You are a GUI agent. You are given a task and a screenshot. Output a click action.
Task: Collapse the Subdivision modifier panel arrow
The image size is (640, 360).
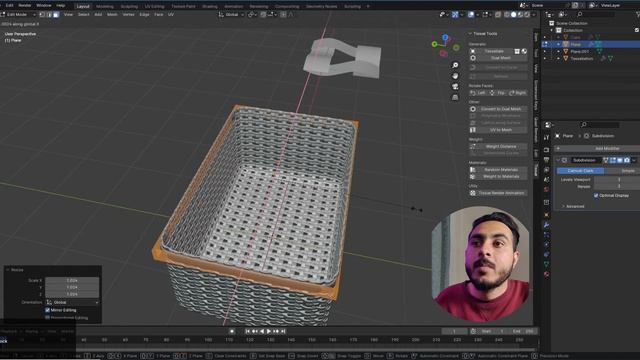point(558,160)
